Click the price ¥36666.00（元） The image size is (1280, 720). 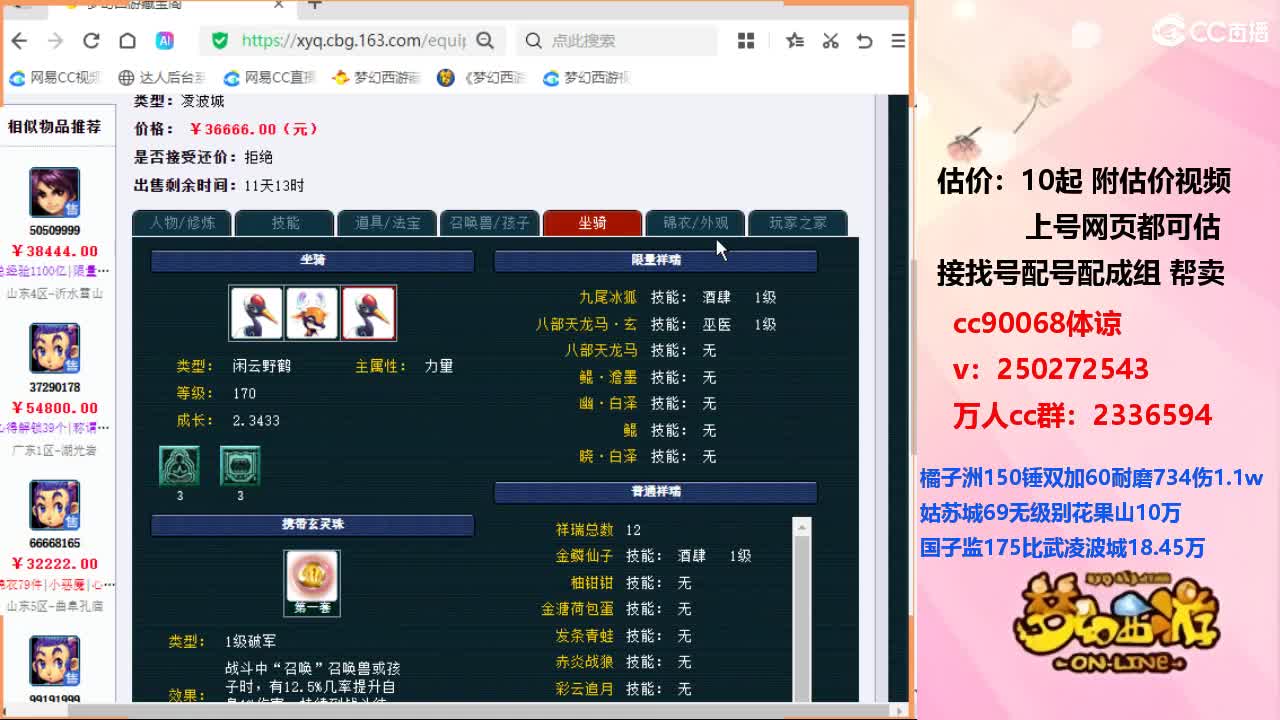[x=254, y=129]
